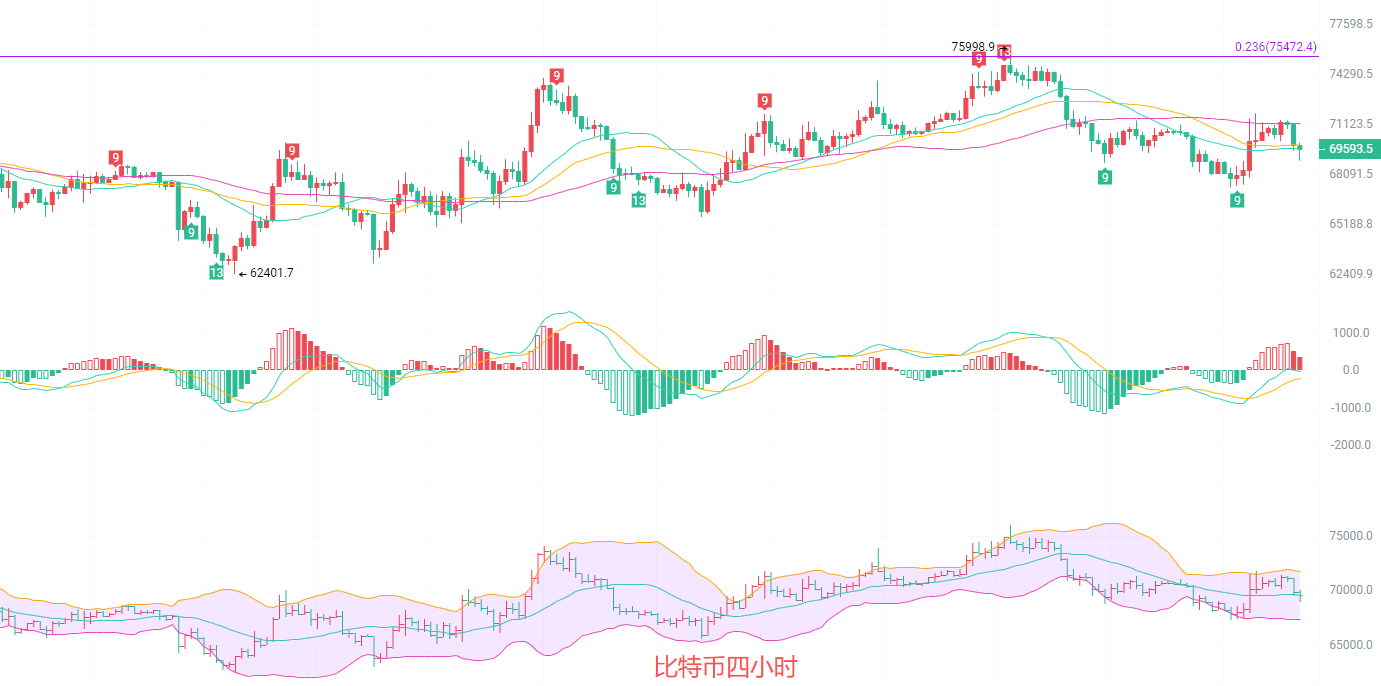This screenshot has height=686, width=1381.
Task: Select green 13 marker beside 62401.7 low
Action: [x=216, y=272]
